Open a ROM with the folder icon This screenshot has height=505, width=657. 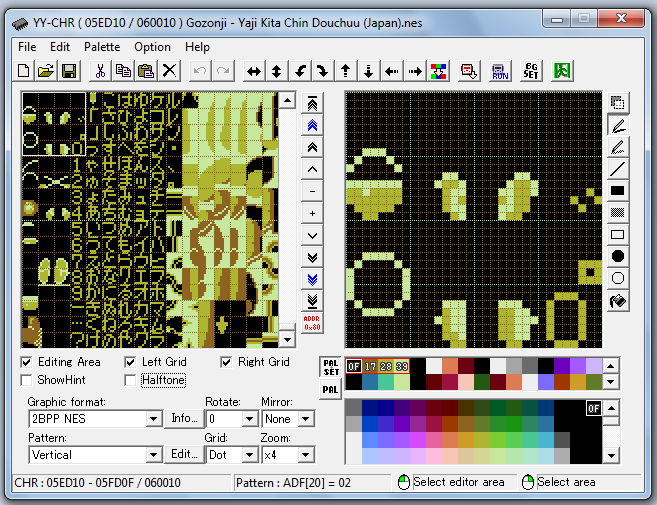(46, 71)
